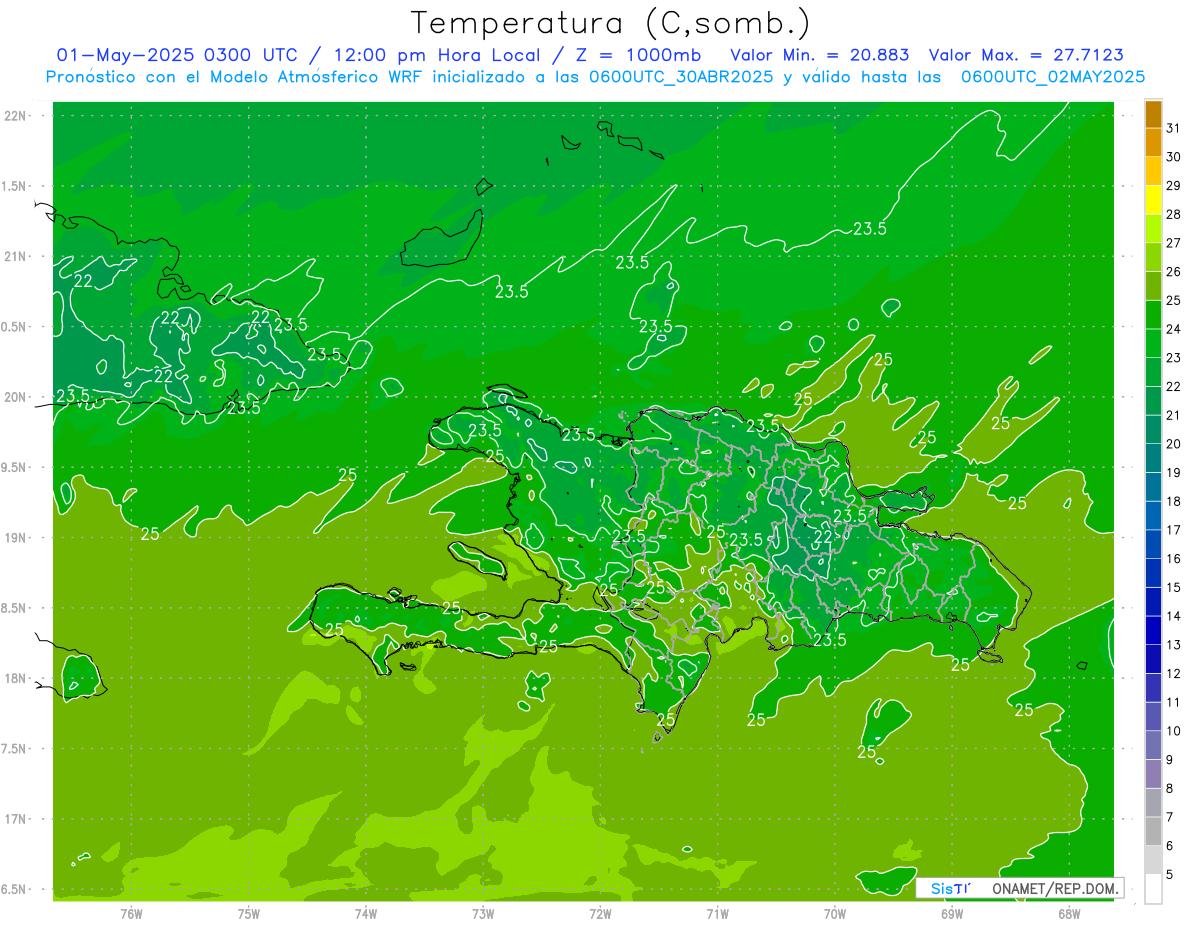
Task: Click the '20N' latitude axis label
Action: pos(16,397)
